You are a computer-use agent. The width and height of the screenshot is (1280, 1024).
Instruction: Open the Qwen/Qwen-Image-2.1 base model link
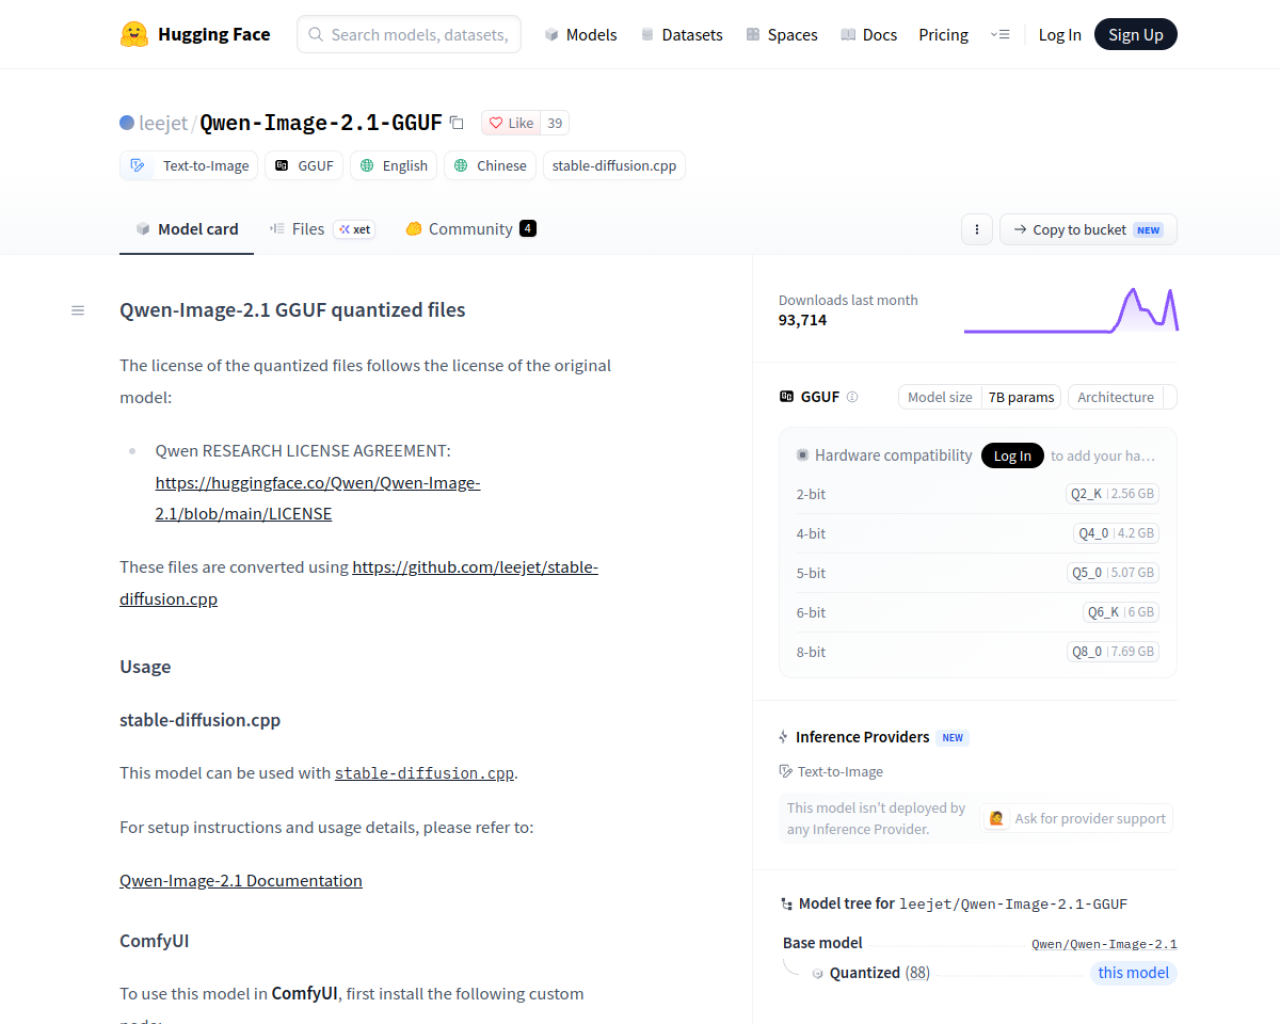(1104, 944)
